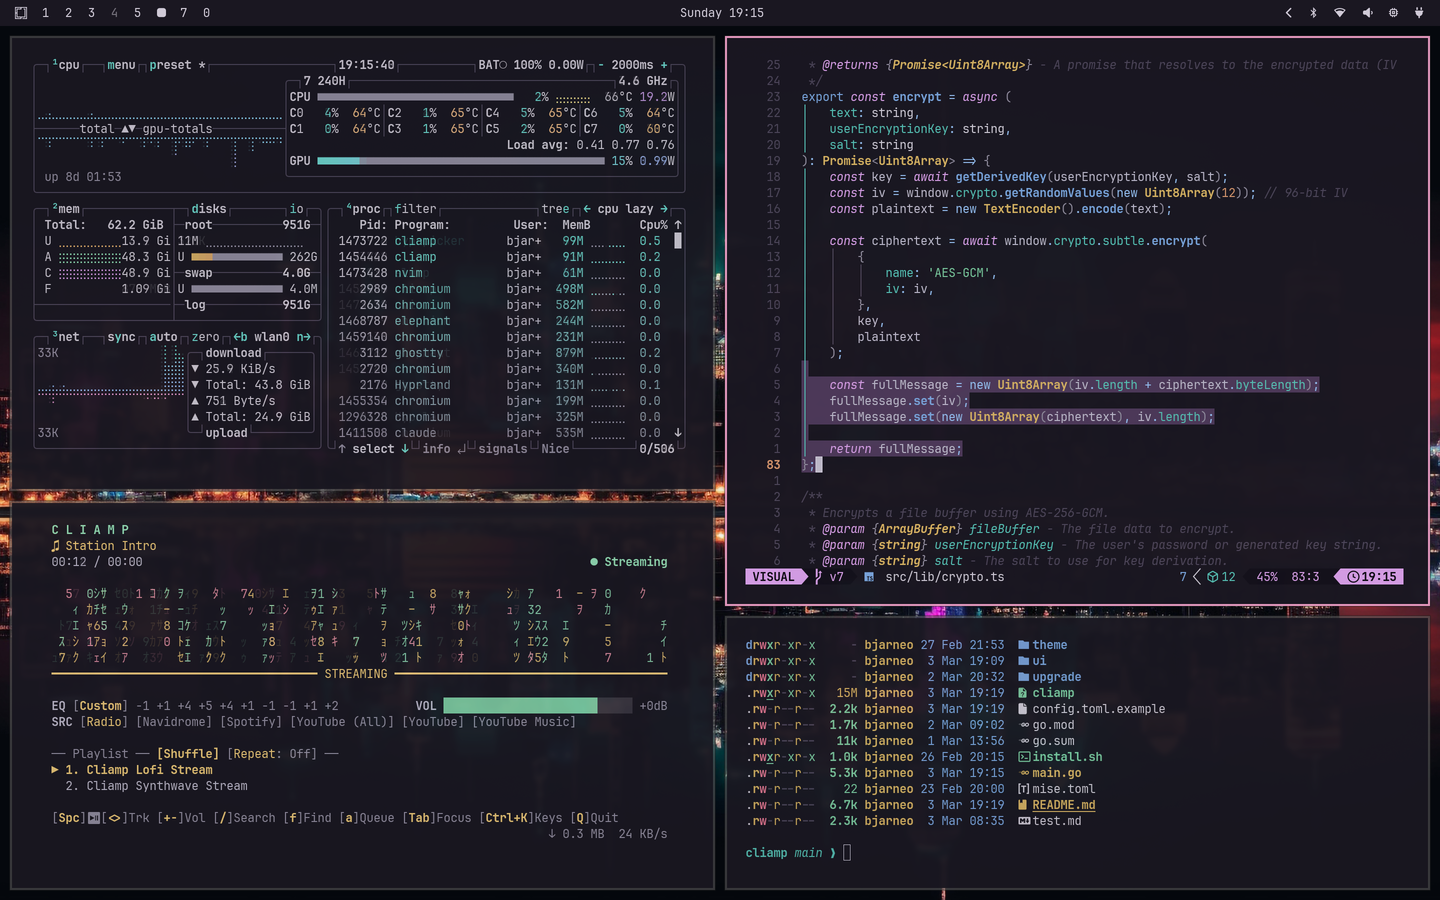Click the README.md book icon
The height and width of the screenshot is (900, 1440).
[x=1024, y=805]
